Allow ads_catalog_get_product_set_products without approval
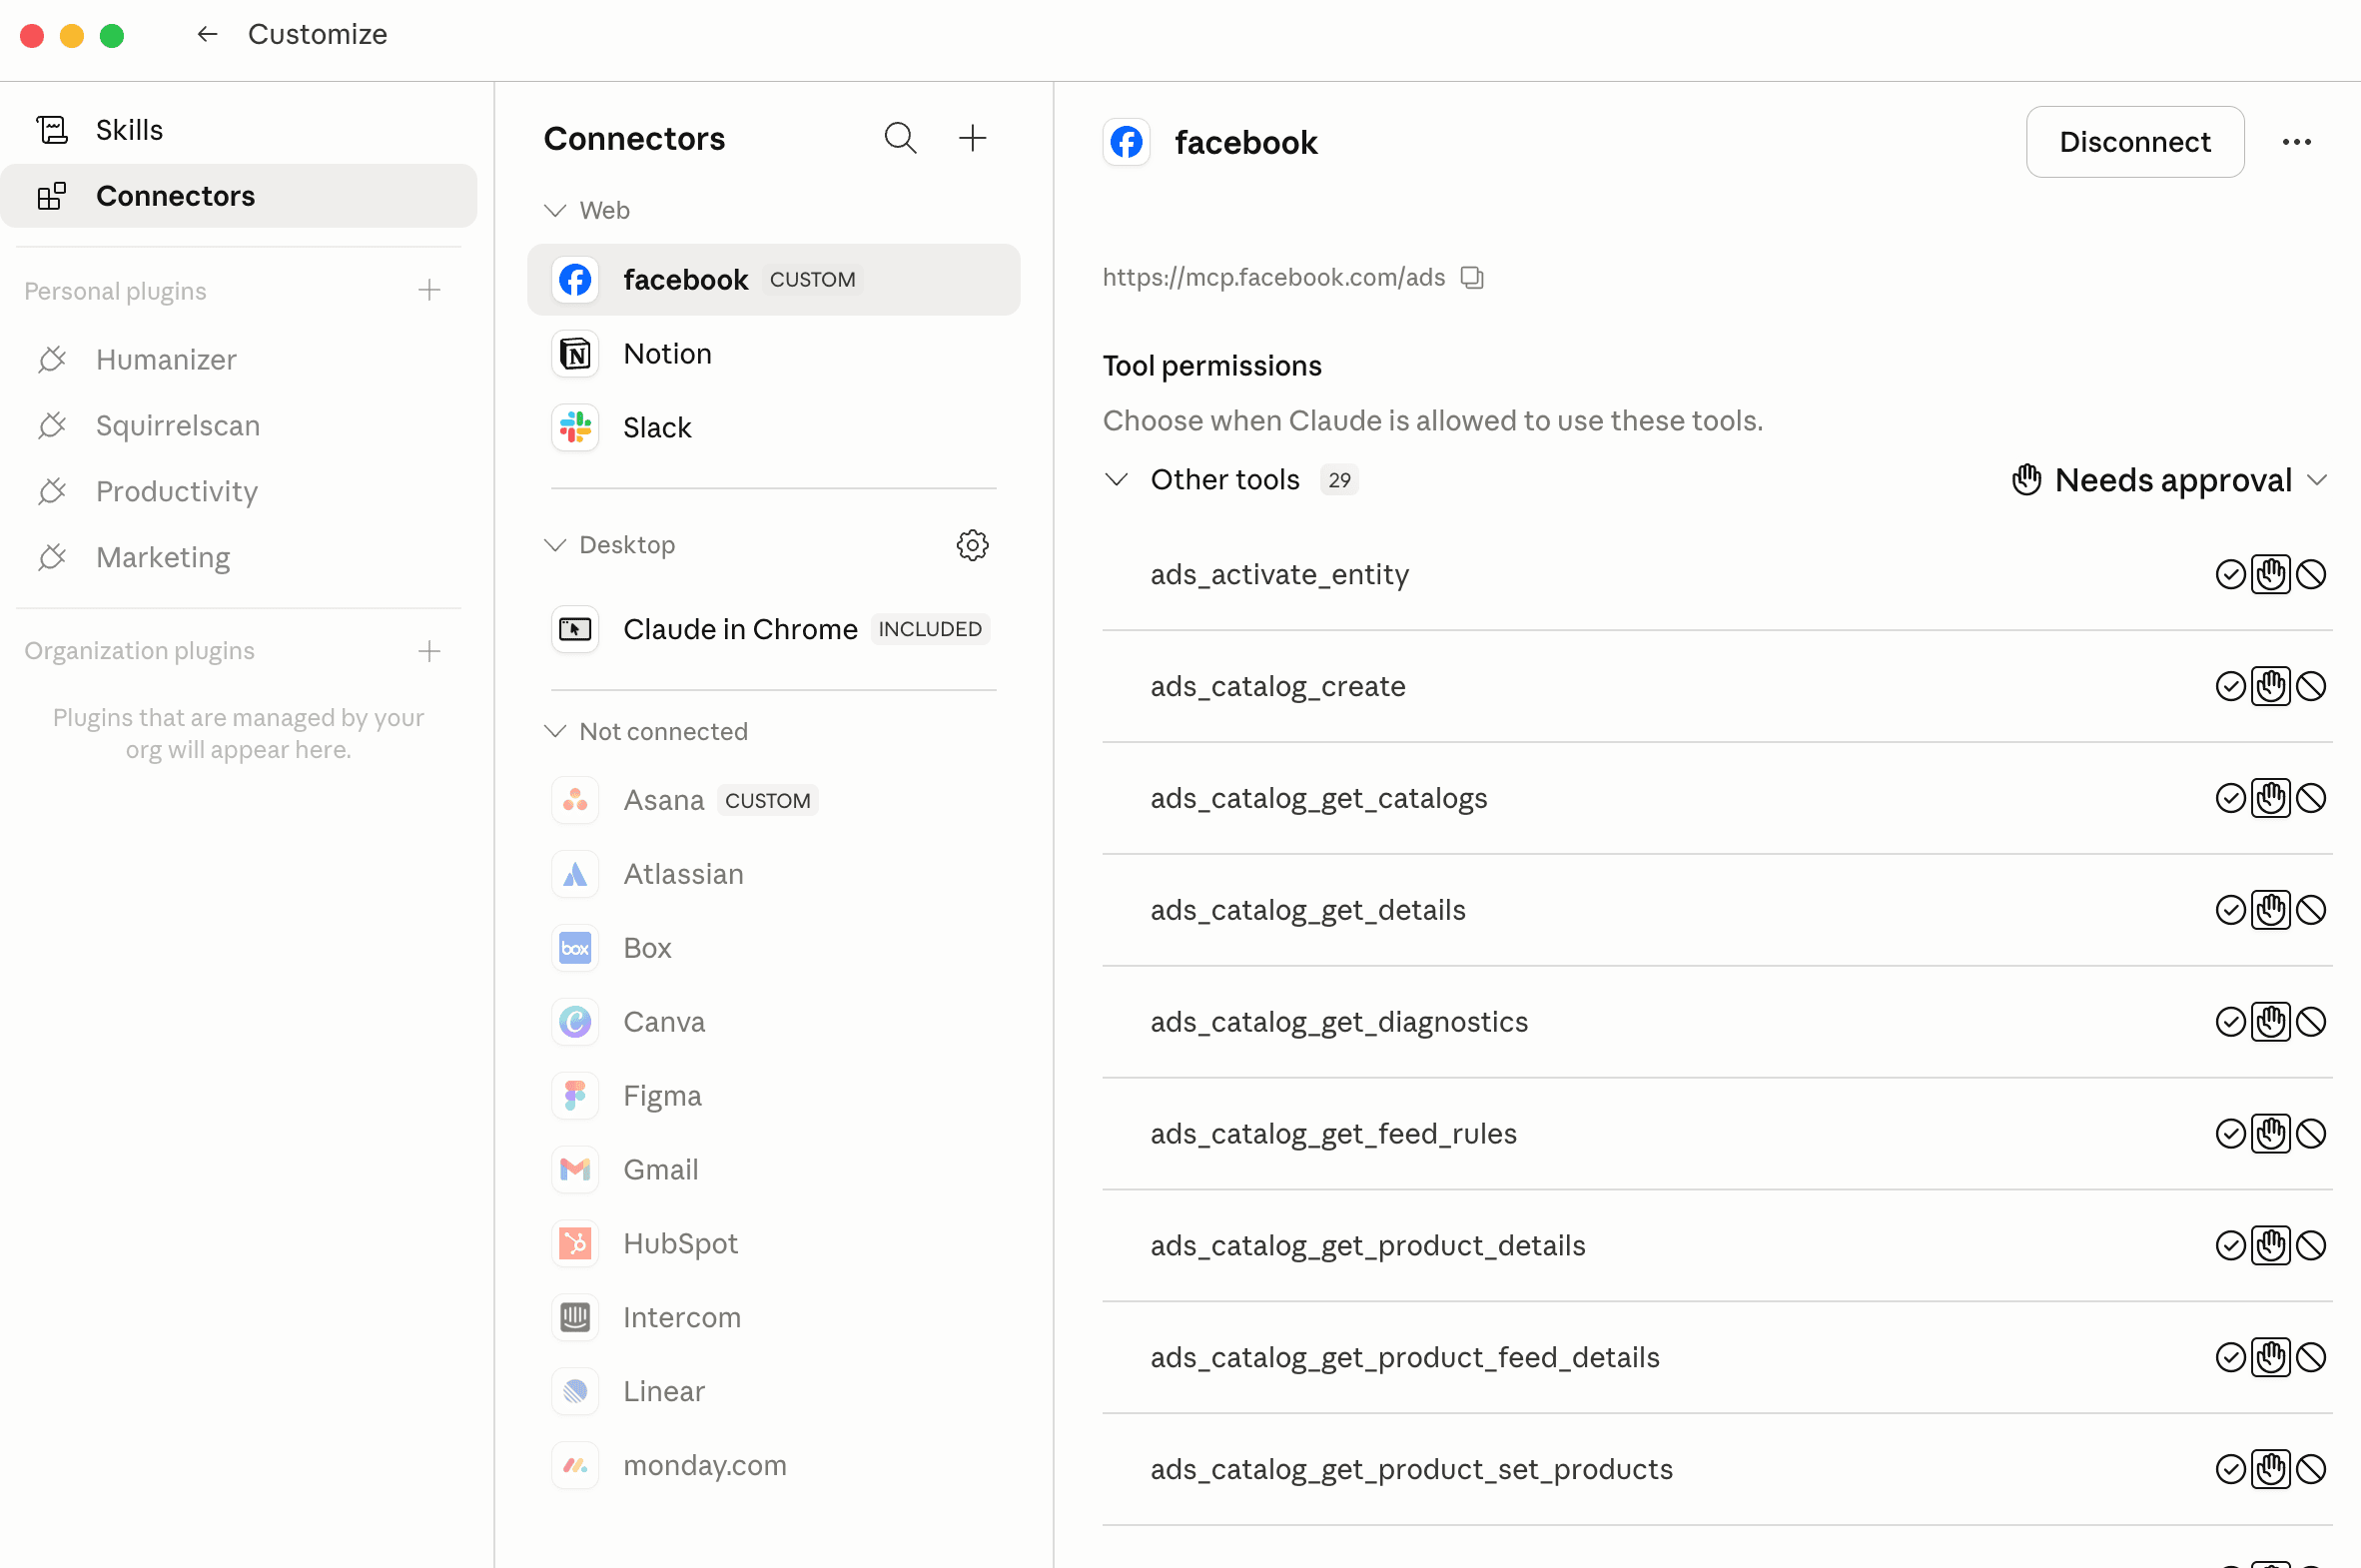This screenshot has width=2361, height=1568. tap(2230, 1471)
